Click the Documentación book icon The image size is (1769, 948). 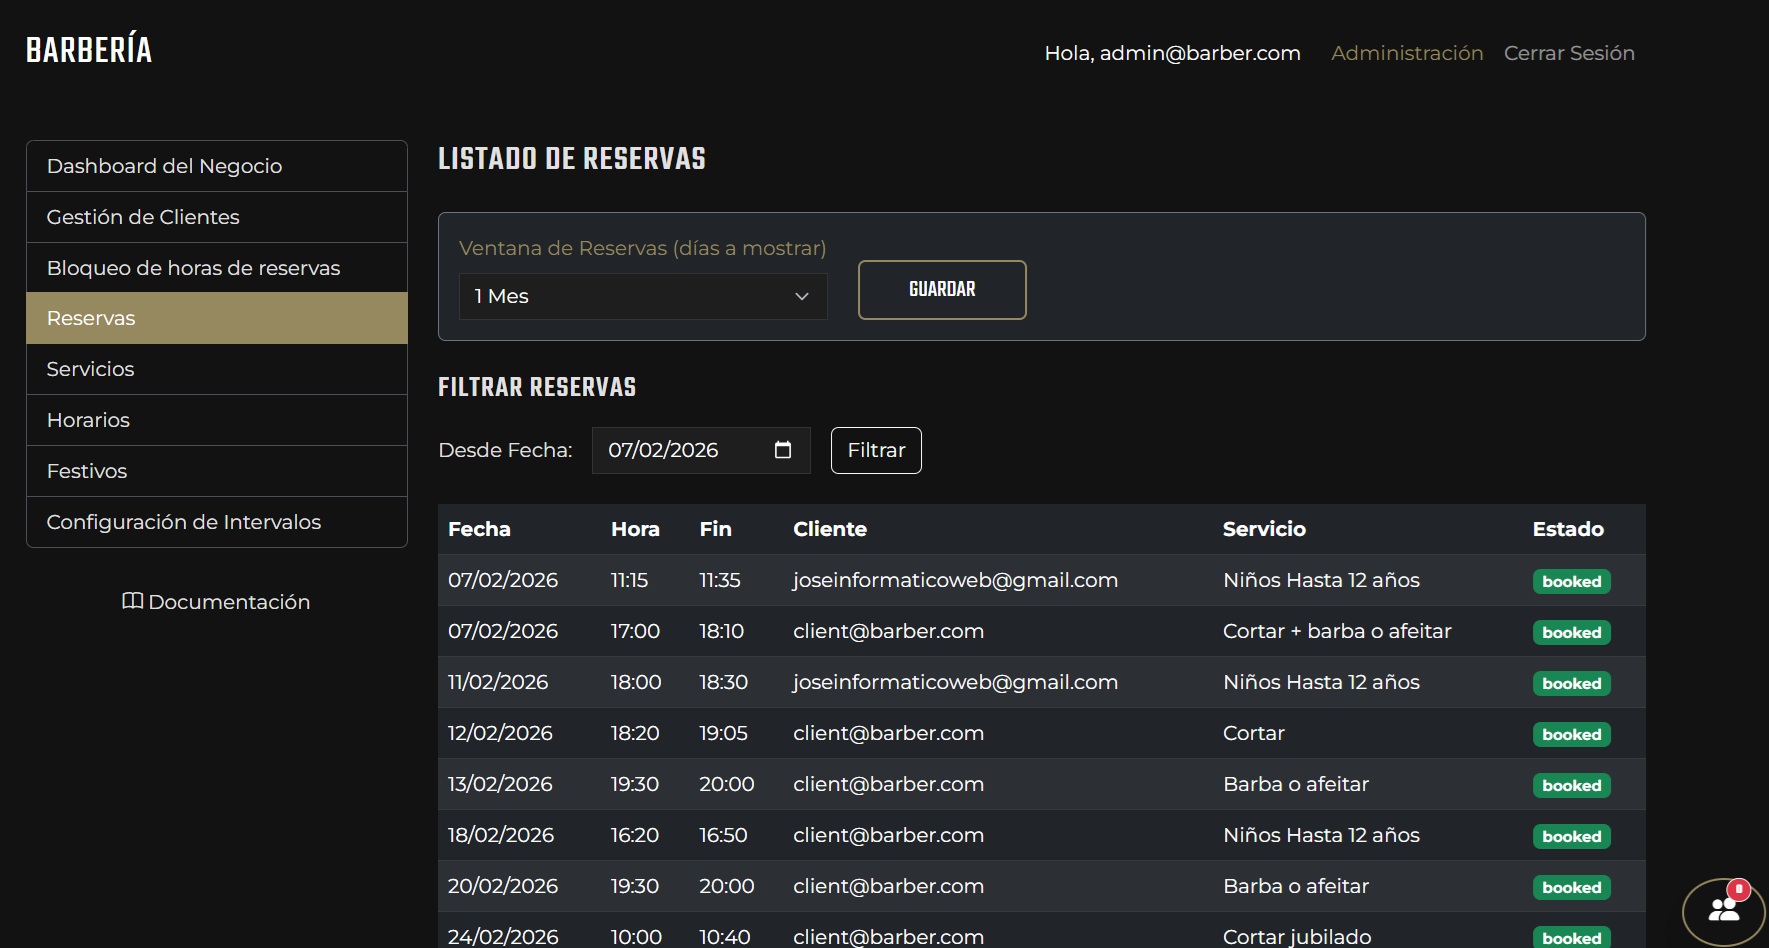point(132,601)
